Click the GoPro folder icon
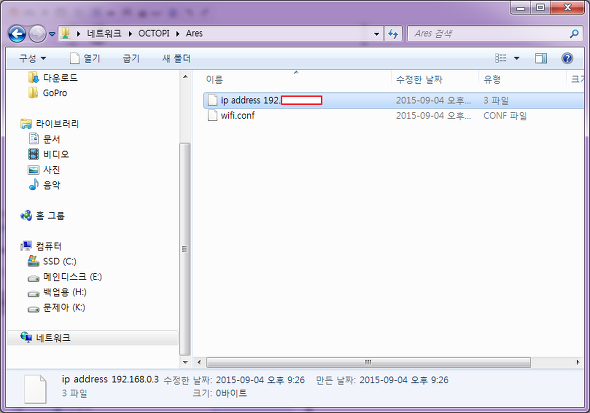Screen dimensions: 590x413 tap(33, 93)
